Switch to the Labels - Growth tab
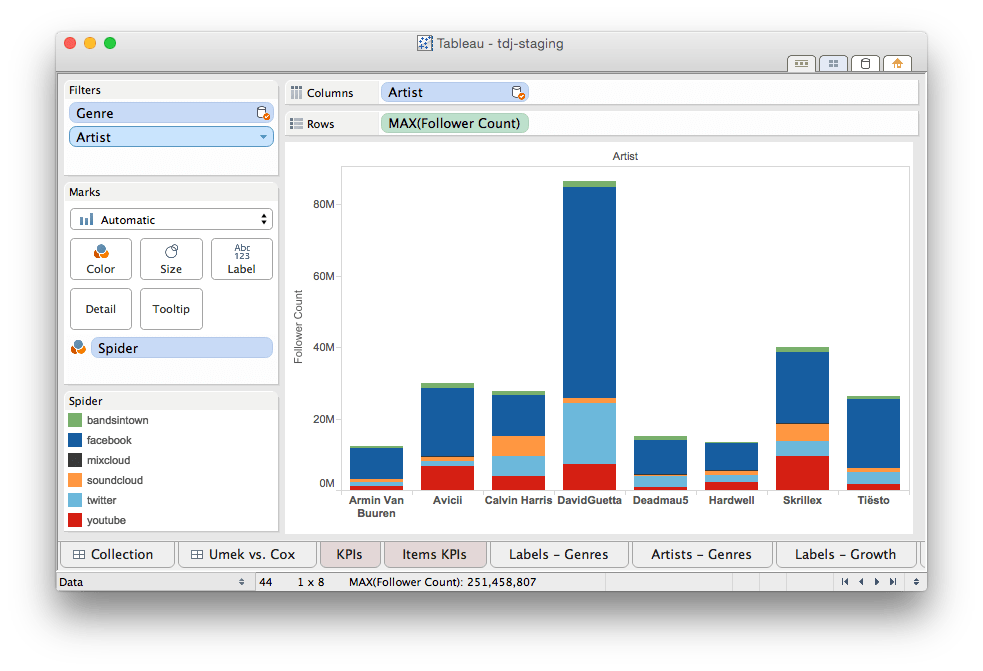Screen dimensions: 983x671 tap(845, 554)
